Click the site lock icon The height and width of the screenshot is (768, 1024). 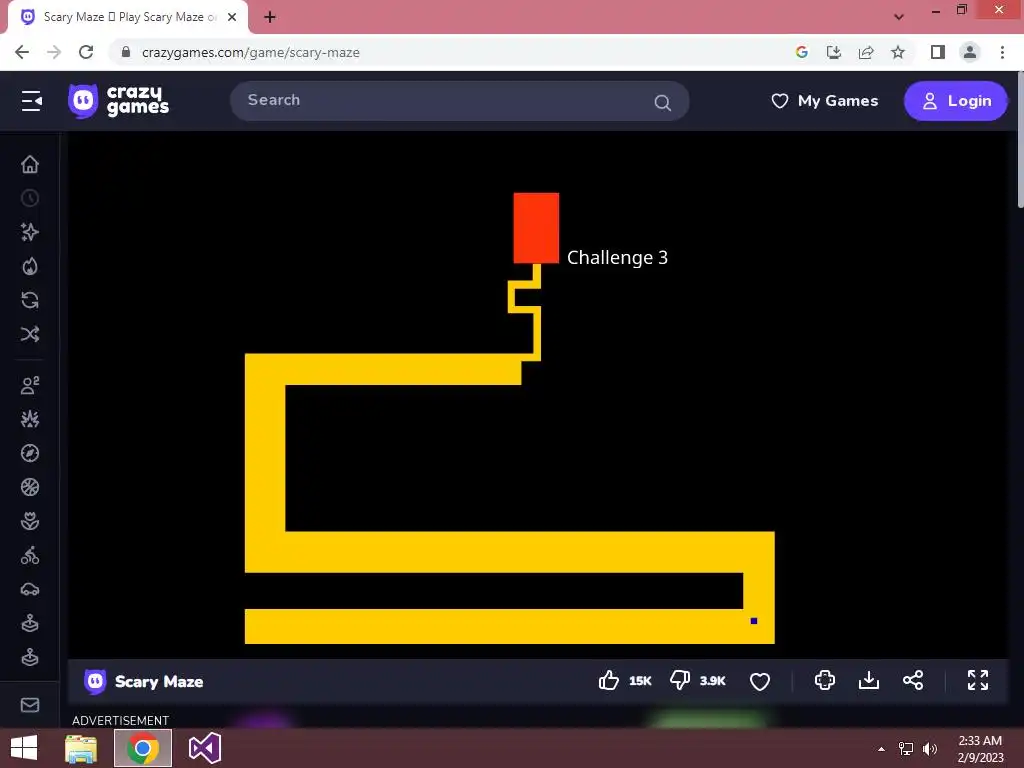(126, 52)
